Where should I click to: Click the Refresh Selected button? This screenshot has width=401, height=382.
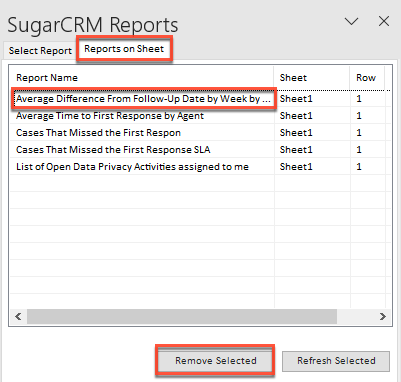[x=336, y=361]
